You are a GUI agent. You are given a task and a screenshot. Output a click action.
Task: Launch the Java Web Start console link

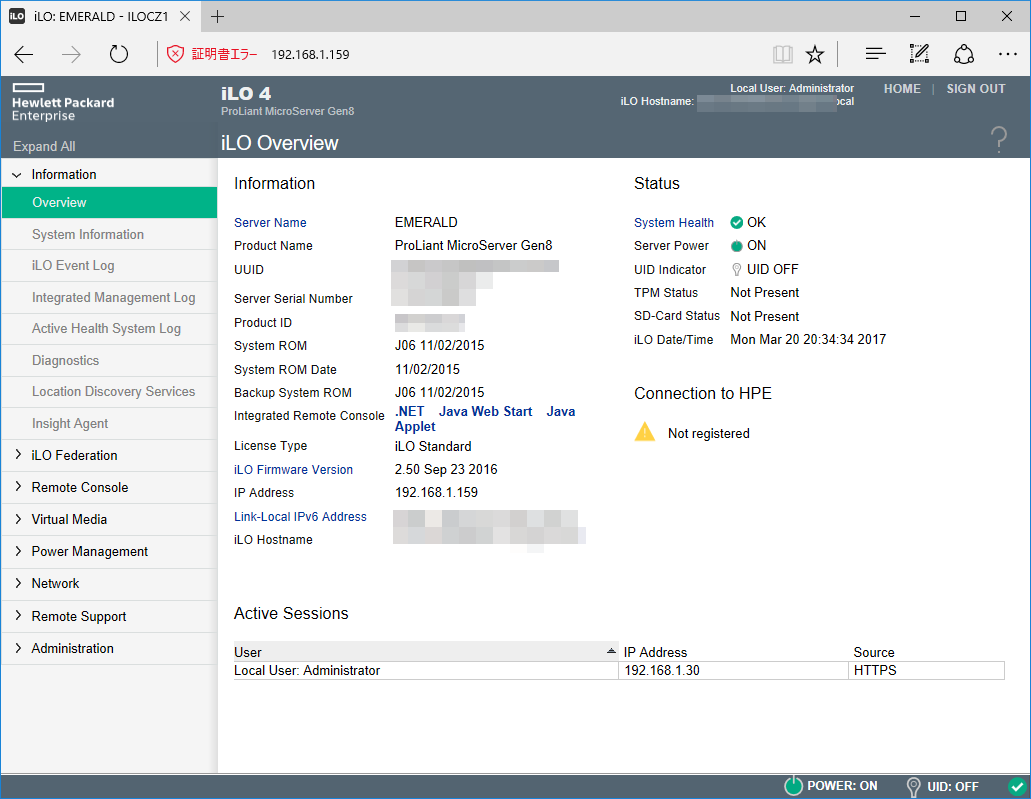click(485, 411)
